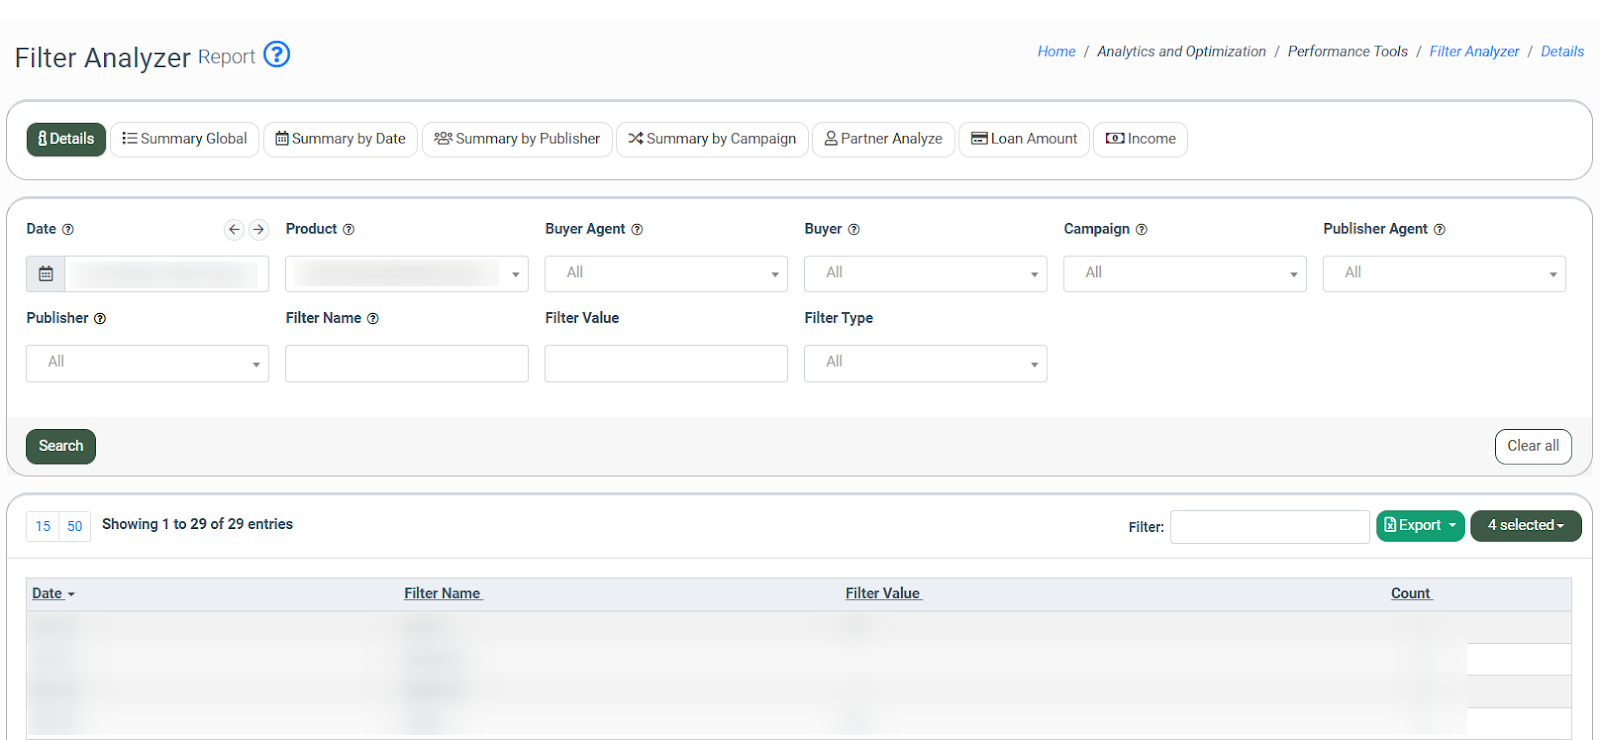The height and width of the screenshot is (740, 1600).
Task: Click the help question mark beside Report title
Action: click(277, 54)
